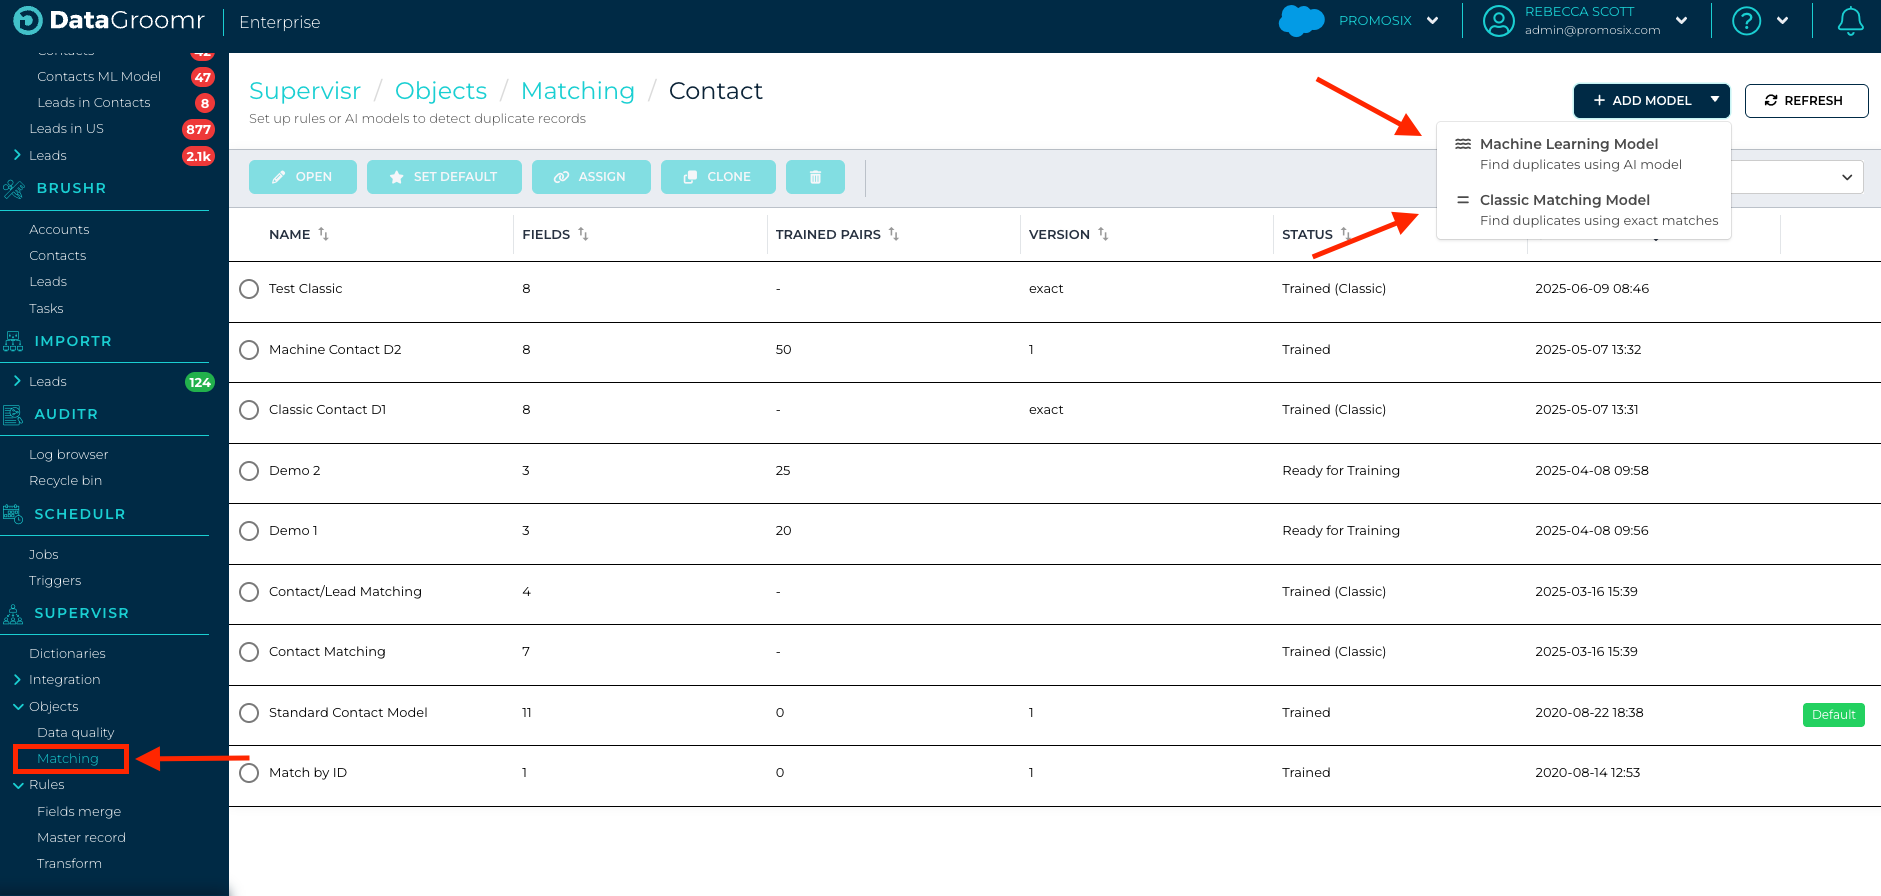Click the Auditr section icon
The width and height of the screenshot is (1881, 896).
pyautogui.click(x=13, y=415)
